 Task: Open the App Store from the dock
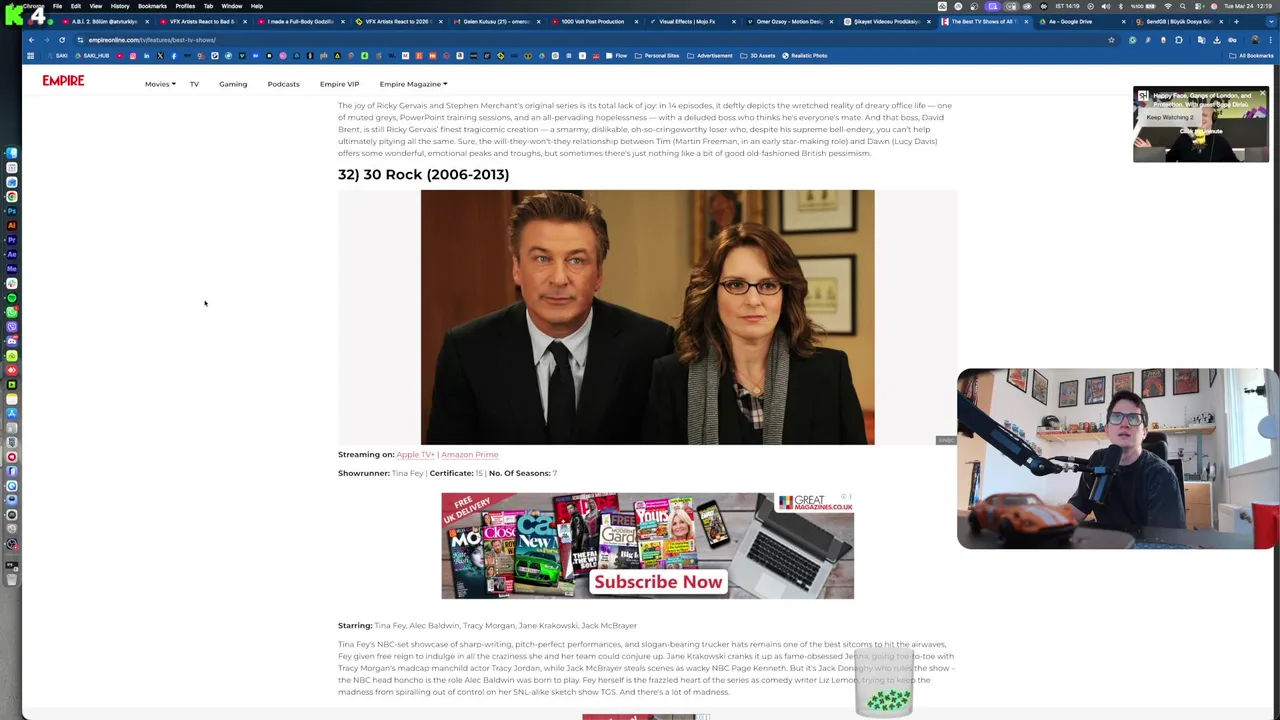(x=12, y=413)
